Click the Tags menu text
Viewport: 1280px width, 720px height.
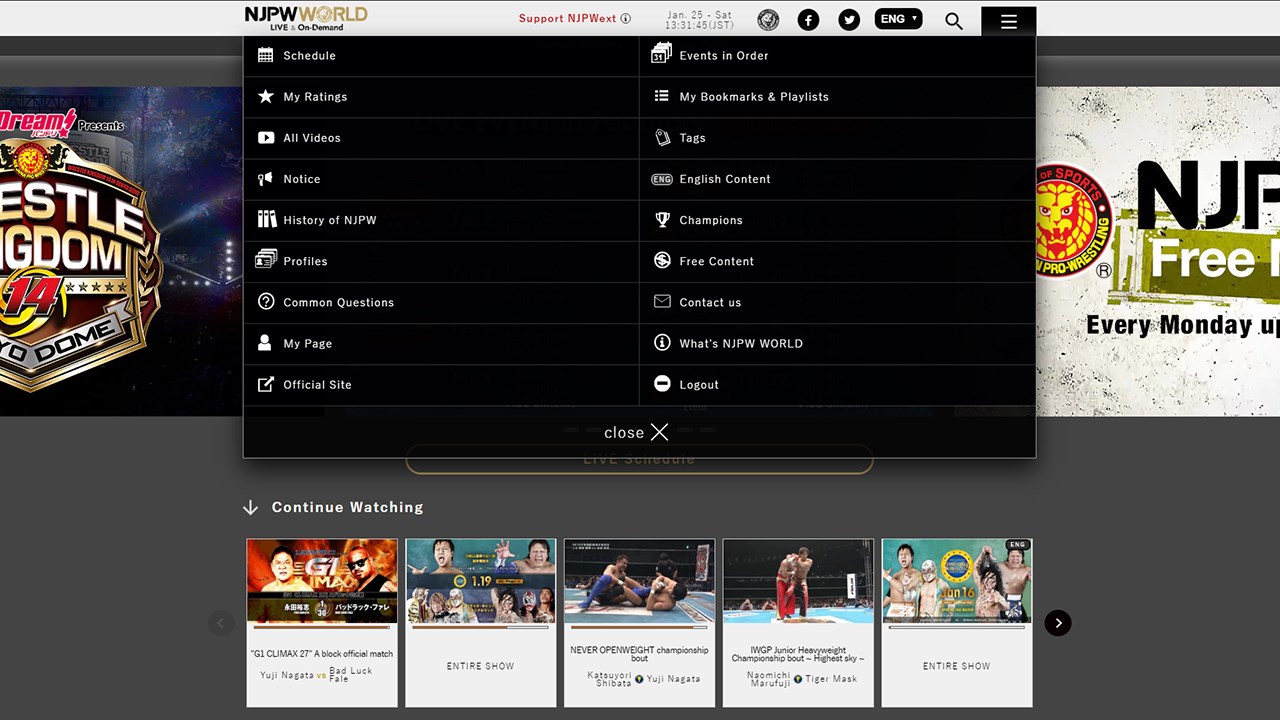click(692, 138)
